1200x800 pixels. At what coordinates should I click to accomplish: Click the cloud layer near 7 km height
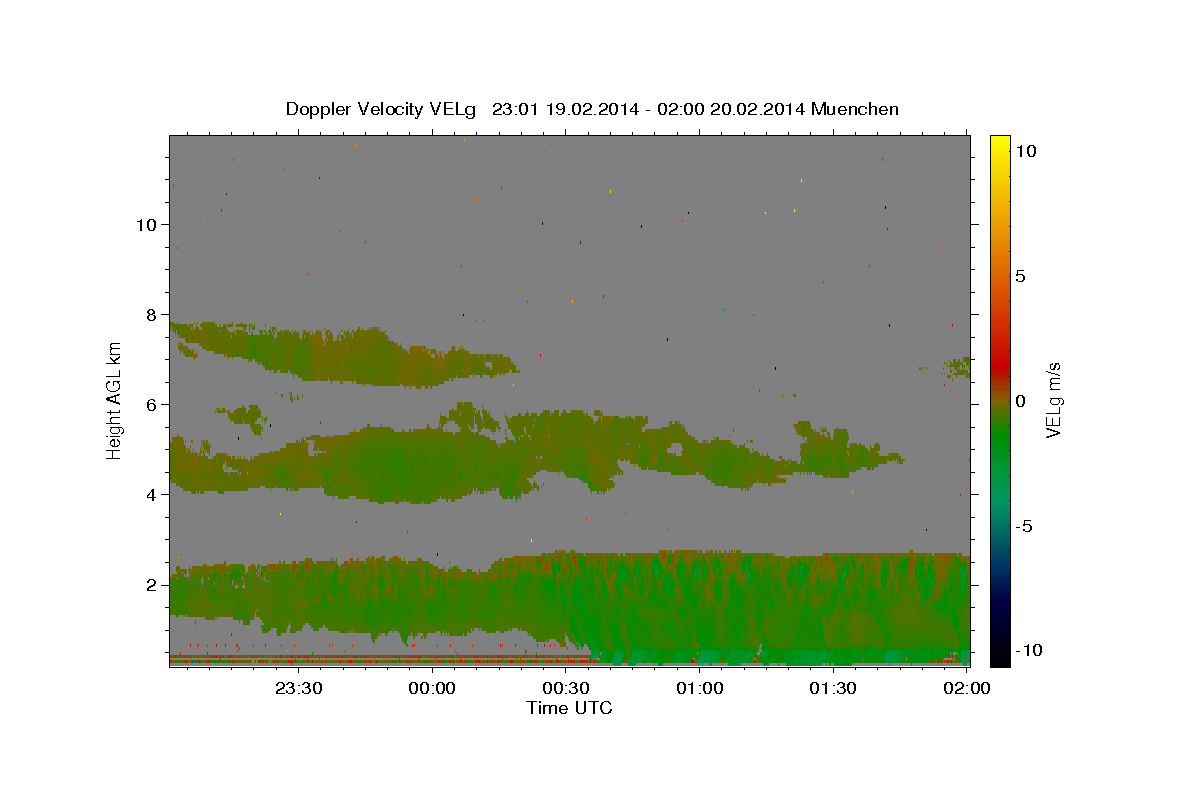pyautogui.click(x=345, y=355)
